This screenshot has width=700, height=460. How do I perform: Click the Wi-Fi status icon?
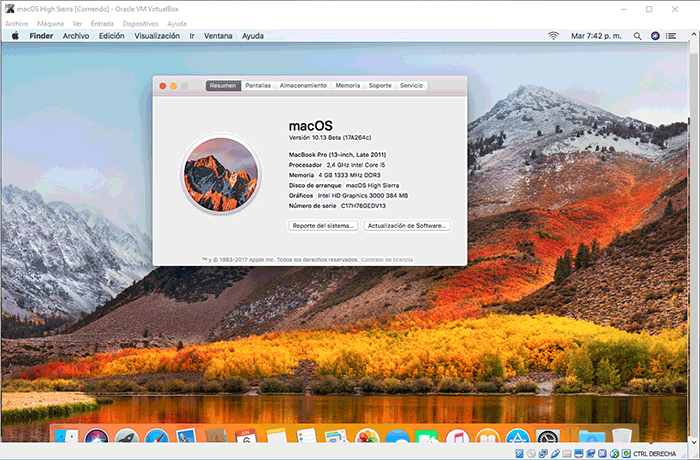pos(553,36)
